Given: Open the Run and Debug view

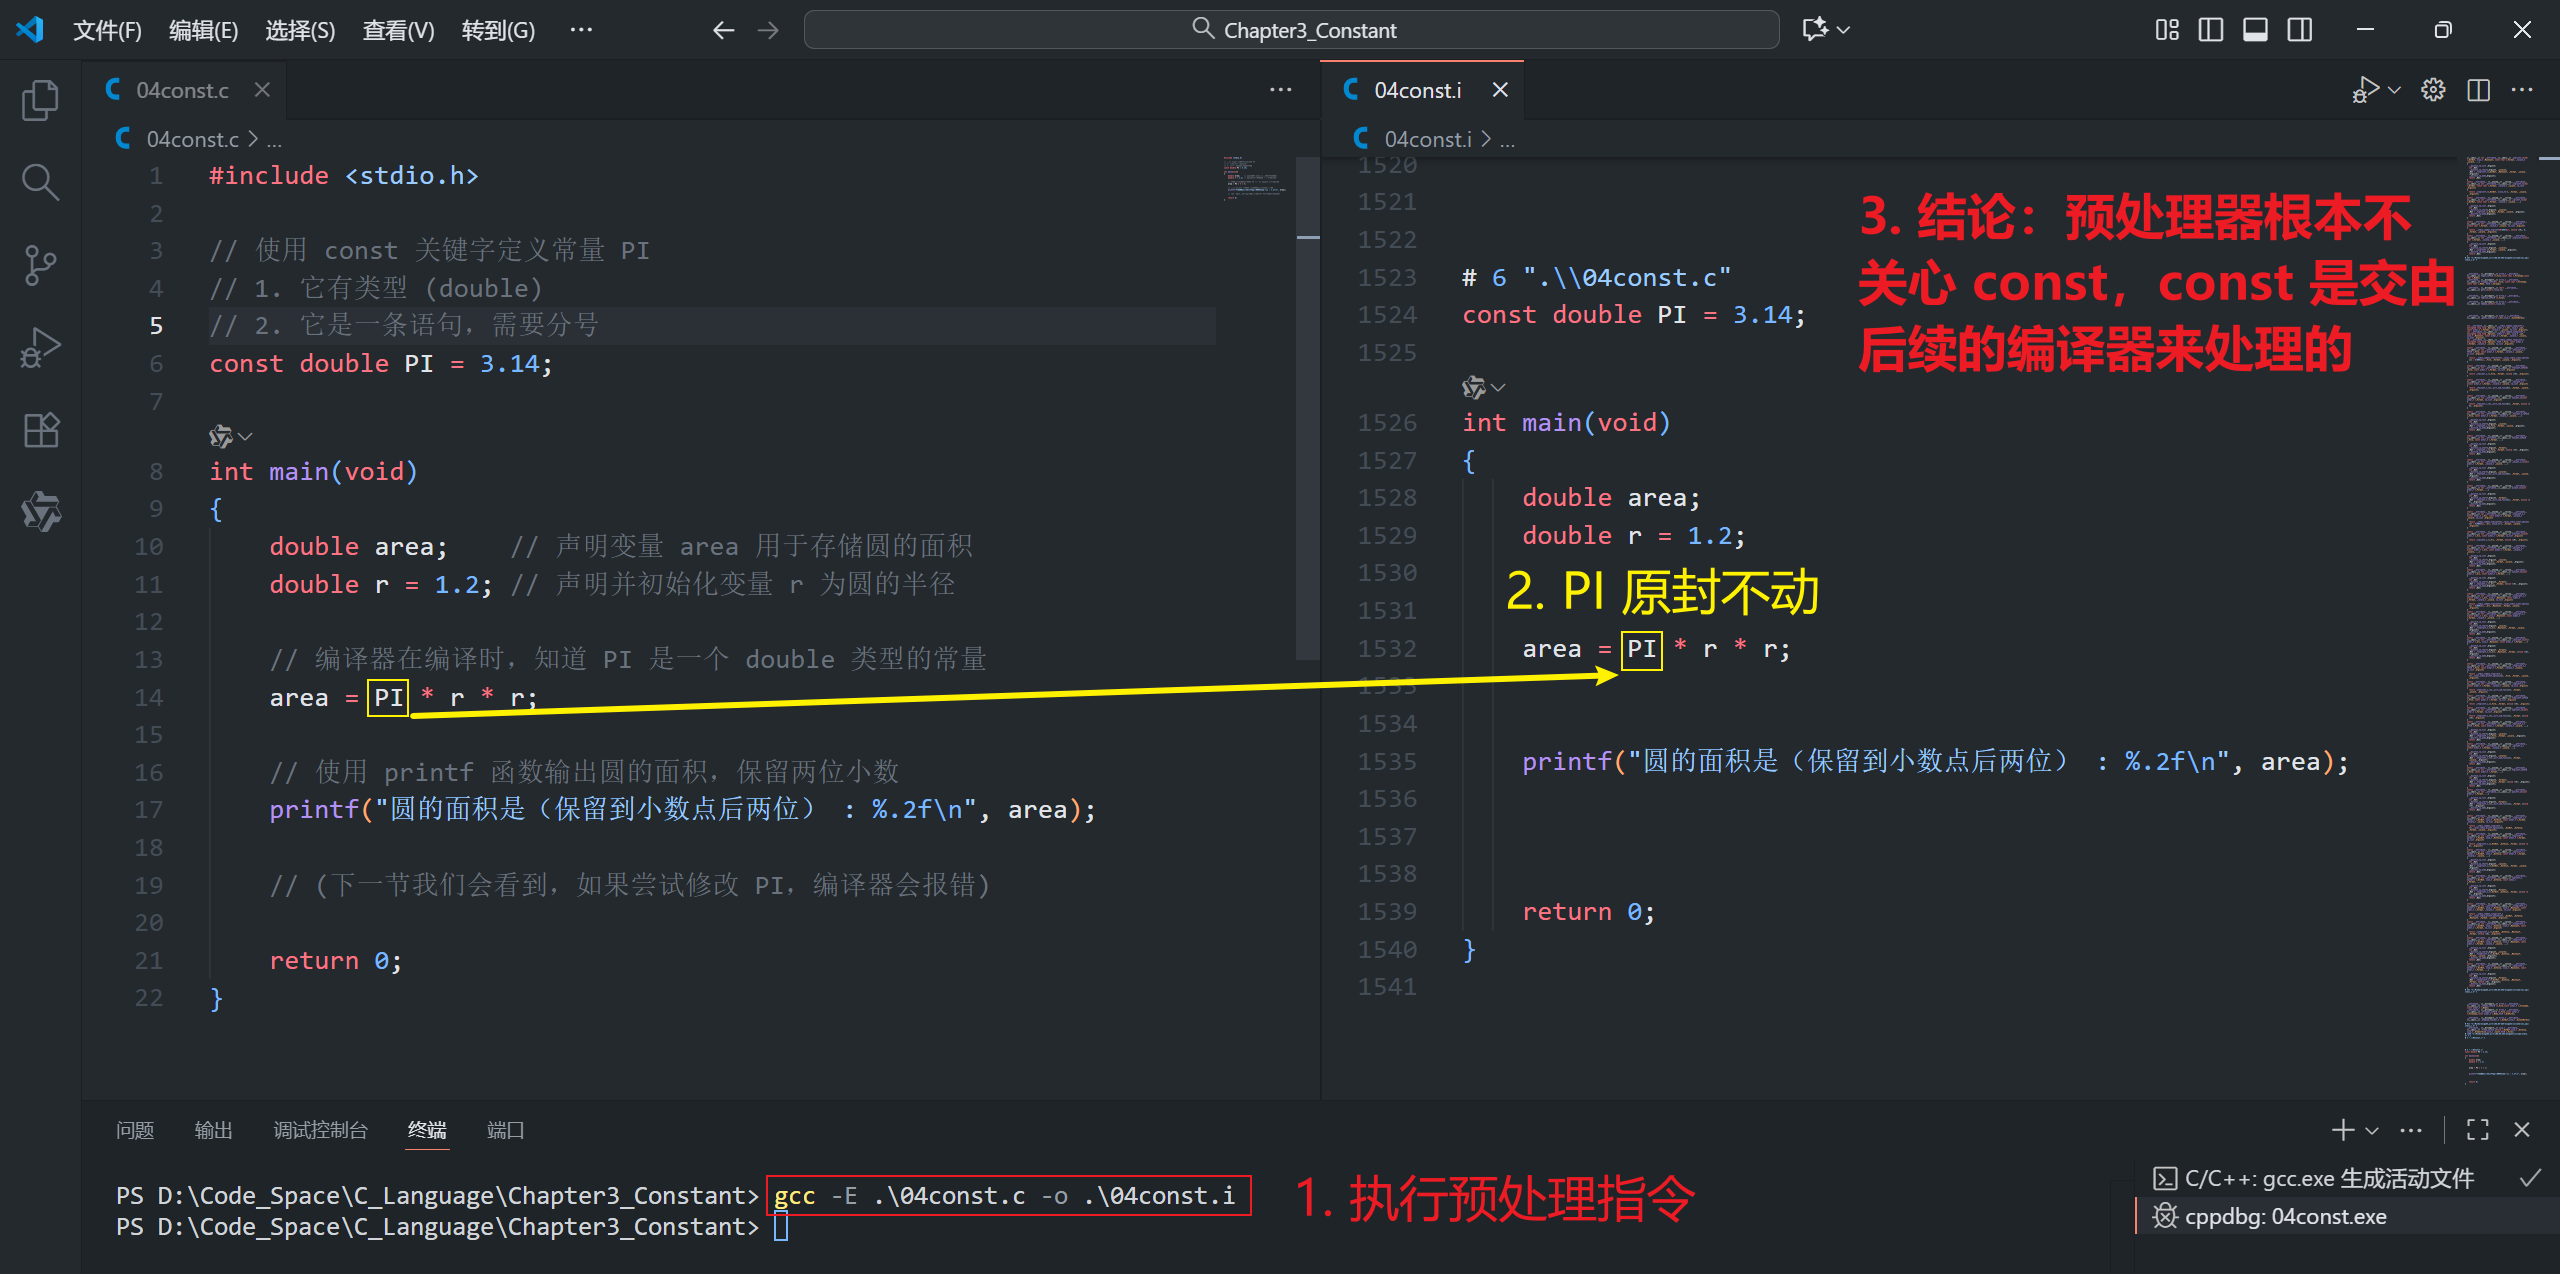Looking at the screenshot, I should pos(40,347).
